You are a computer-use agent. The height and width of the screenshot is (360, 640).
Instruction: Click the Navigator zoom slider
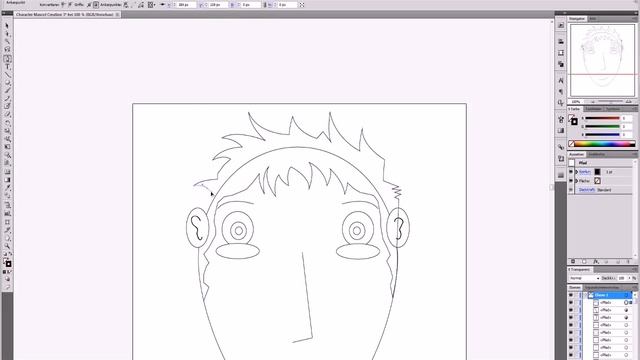(x=611, y=102)
